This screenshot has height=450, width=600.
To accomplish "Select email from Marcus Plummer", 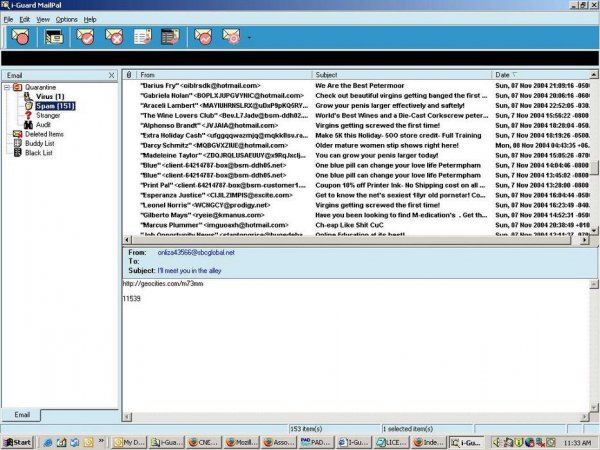I will point(357,225).
